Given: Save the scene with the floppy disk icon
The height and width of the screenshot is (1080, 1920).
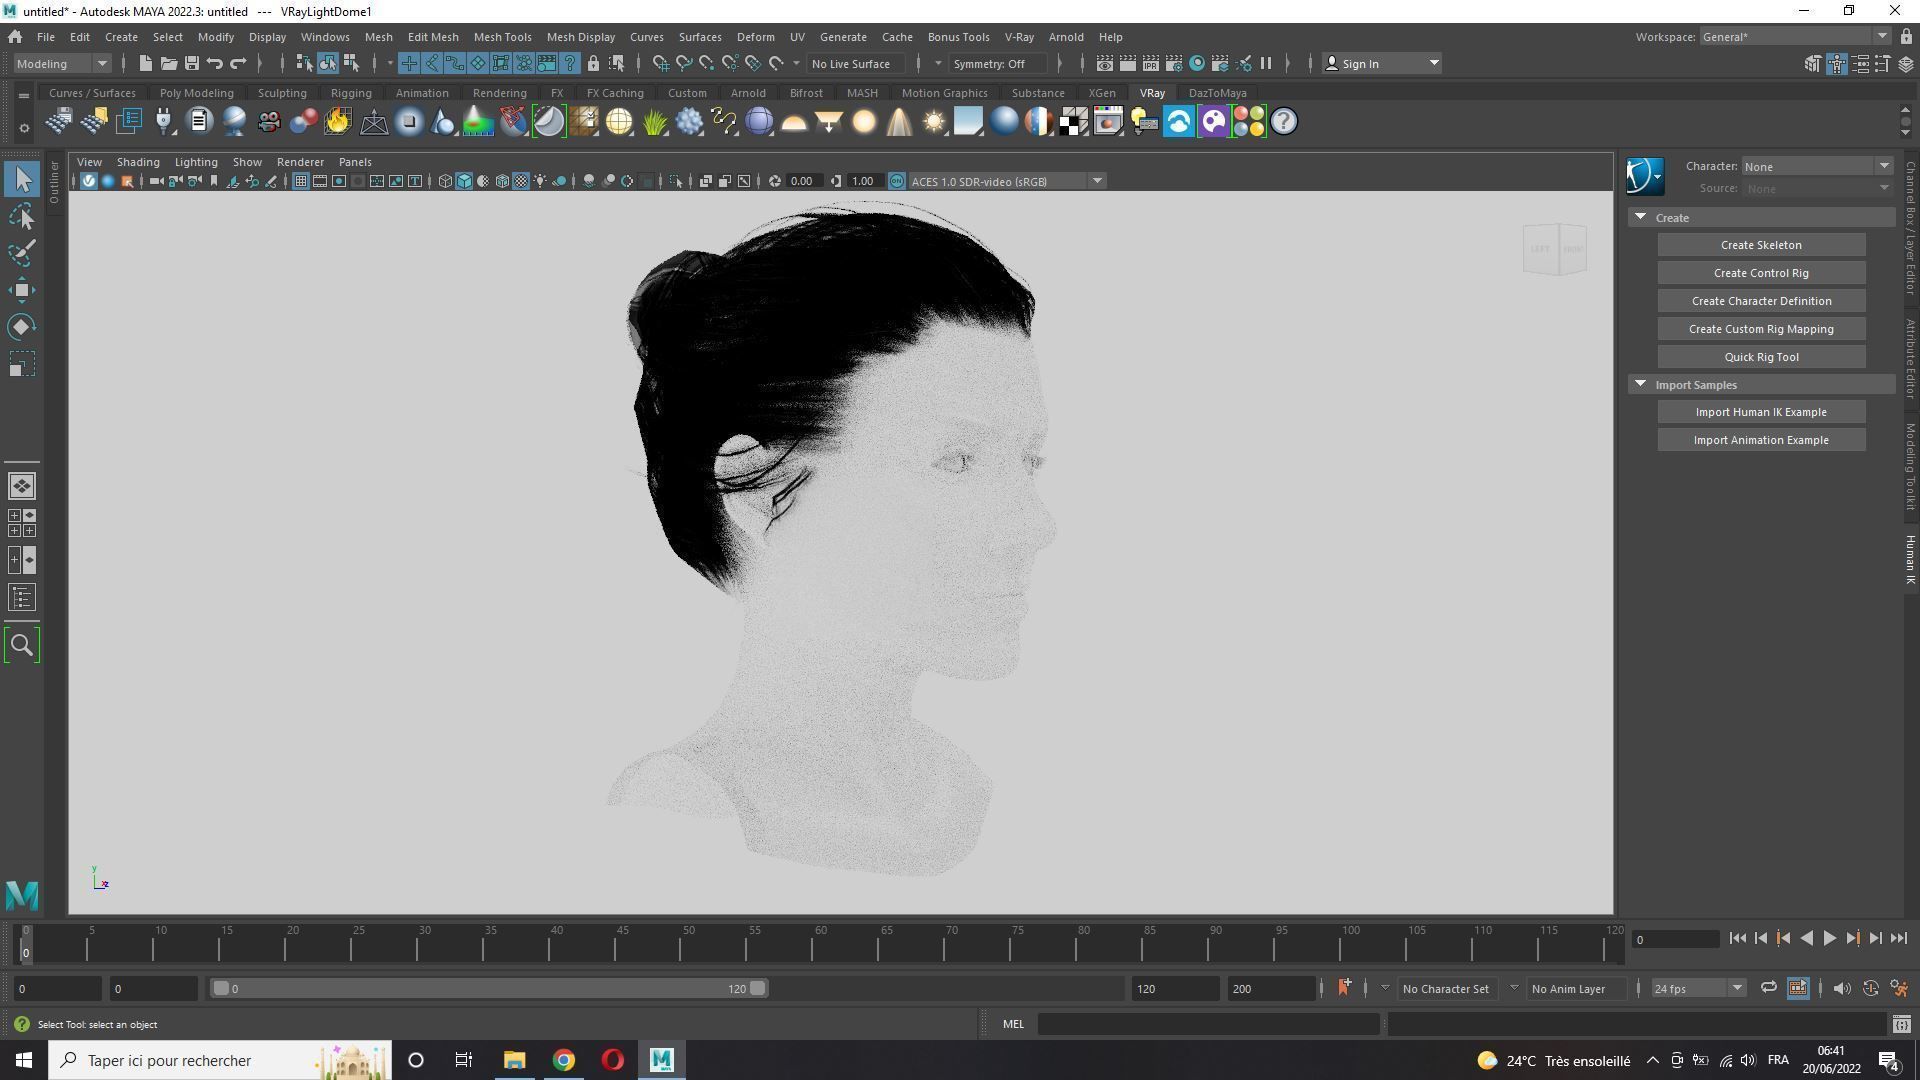Looking at the screenshot, I should tap(191, 63).
